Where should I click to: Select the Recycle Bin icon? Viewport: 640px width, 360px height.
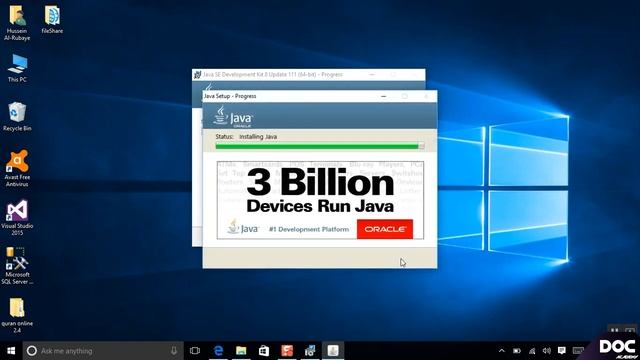tap(17, 117)
